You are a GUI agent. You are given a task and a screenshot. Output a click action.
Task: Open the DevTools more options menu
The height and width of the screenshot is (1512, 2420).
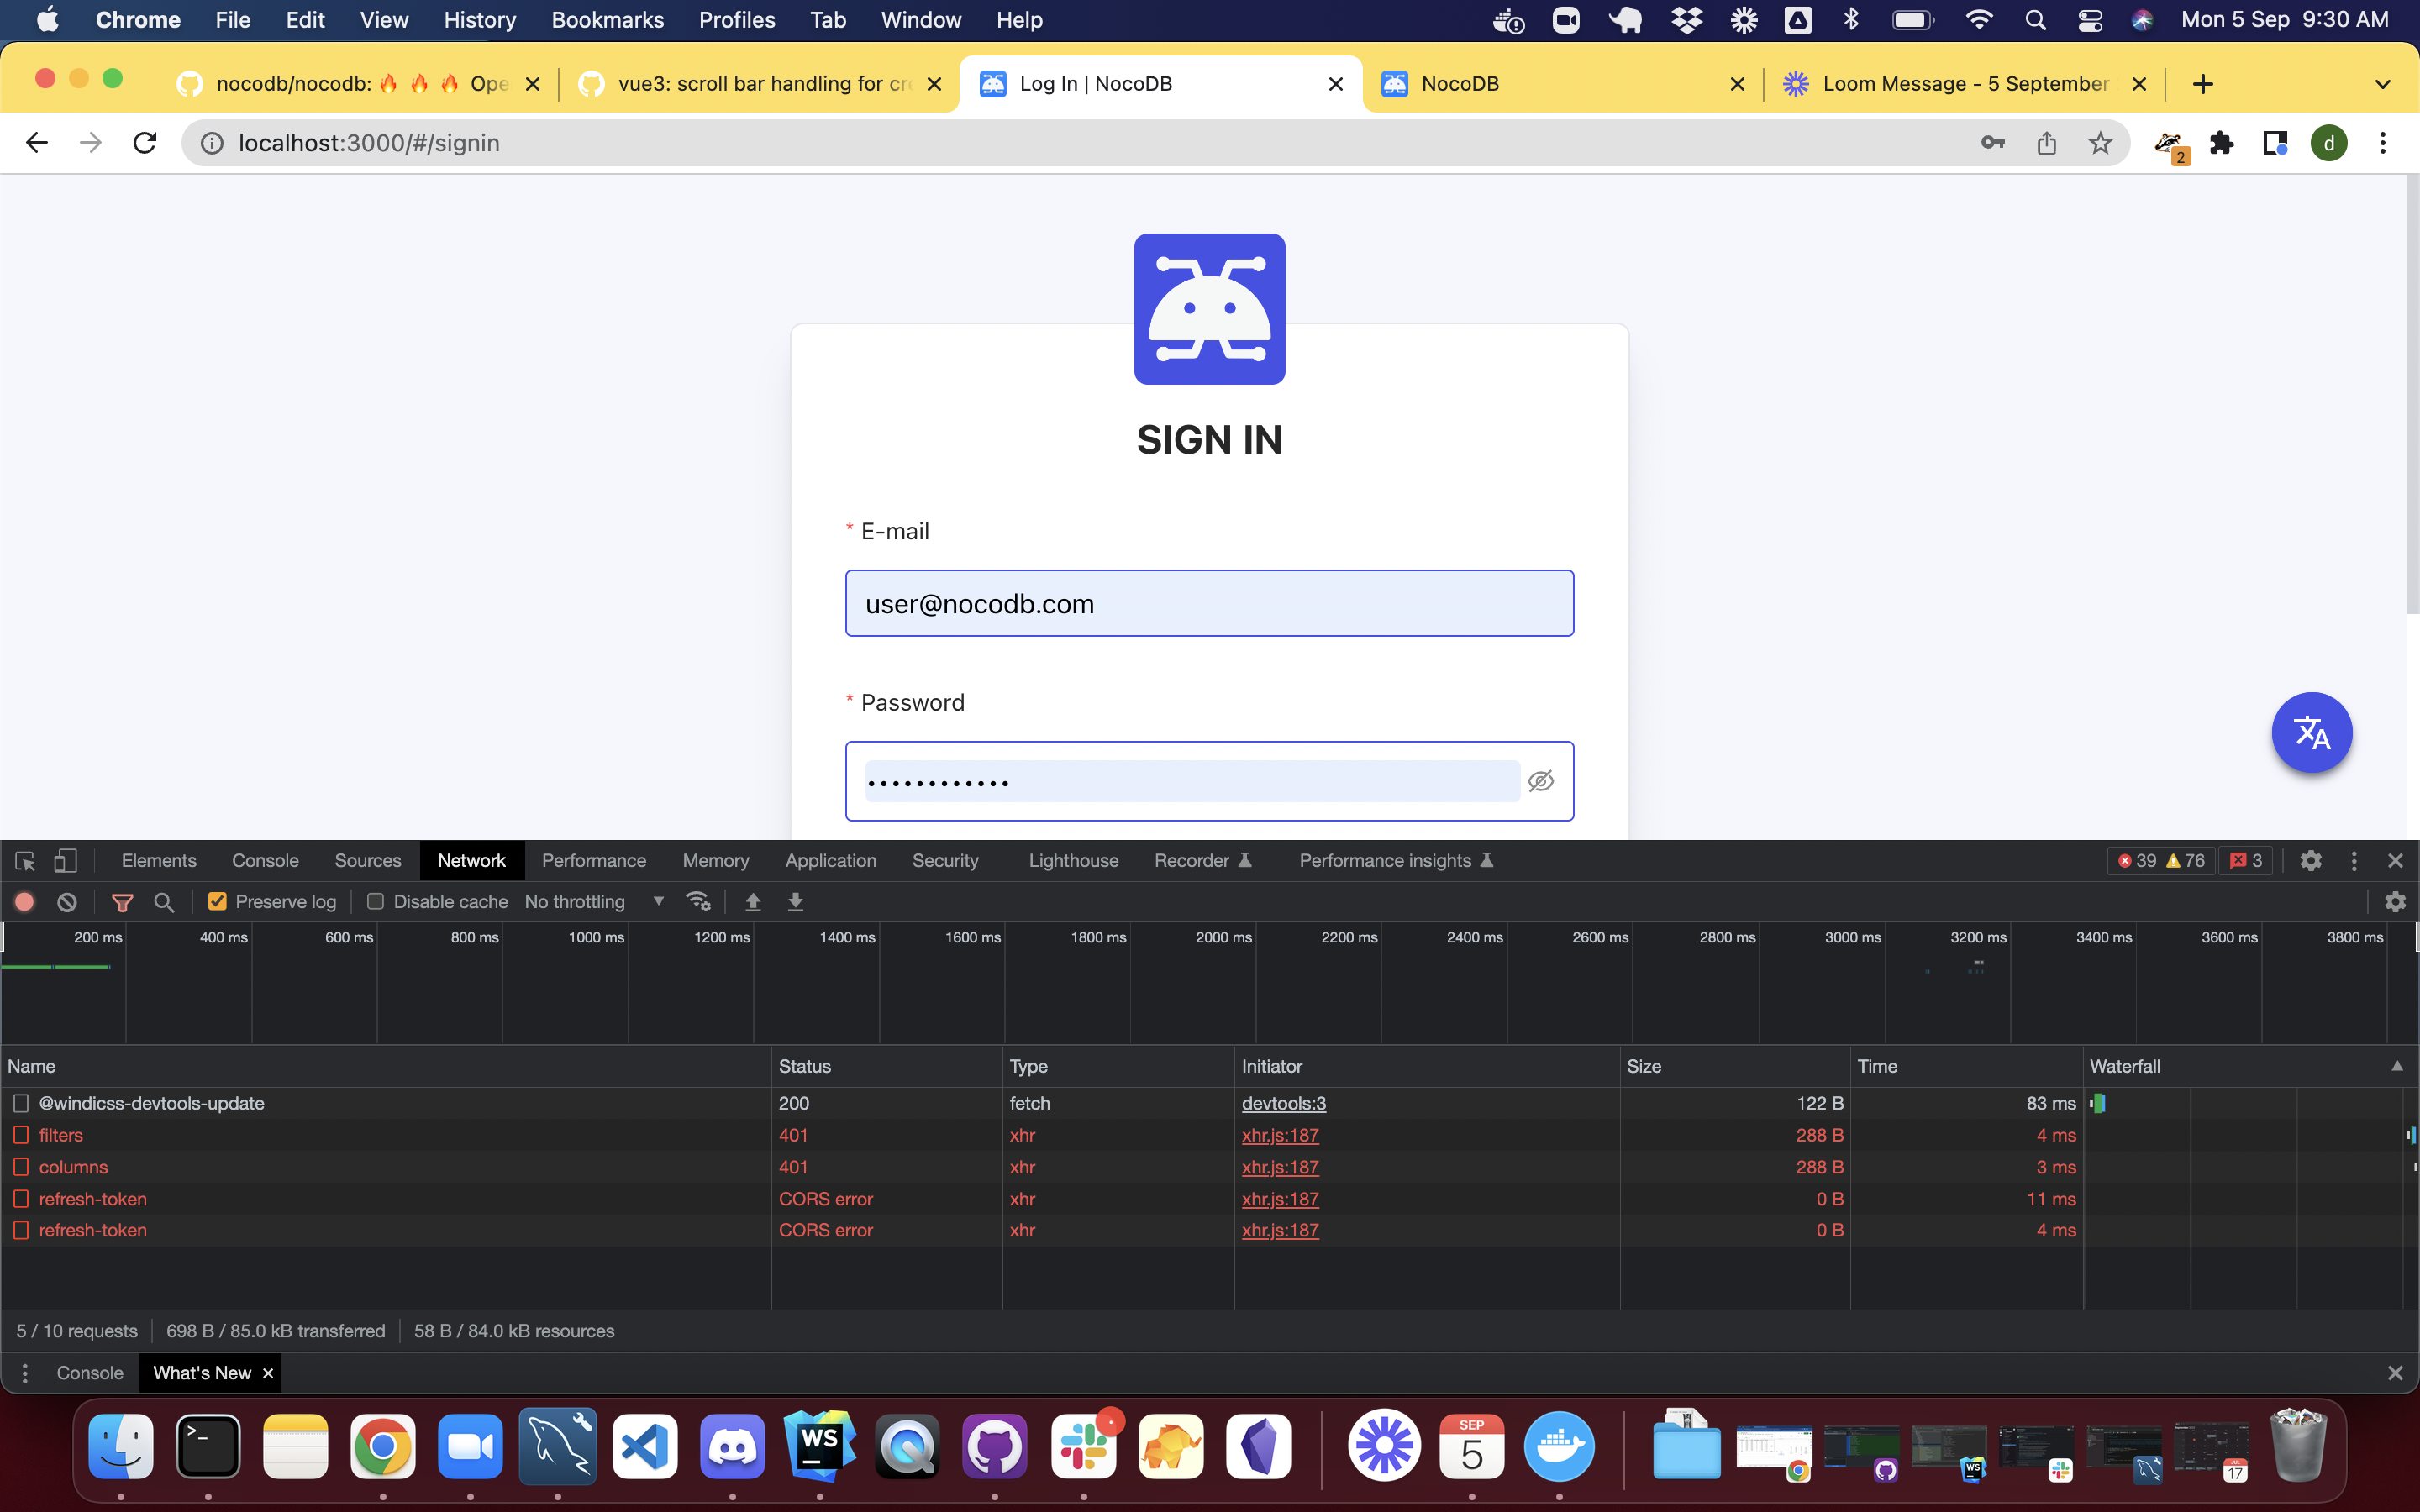coord(2354,860)
